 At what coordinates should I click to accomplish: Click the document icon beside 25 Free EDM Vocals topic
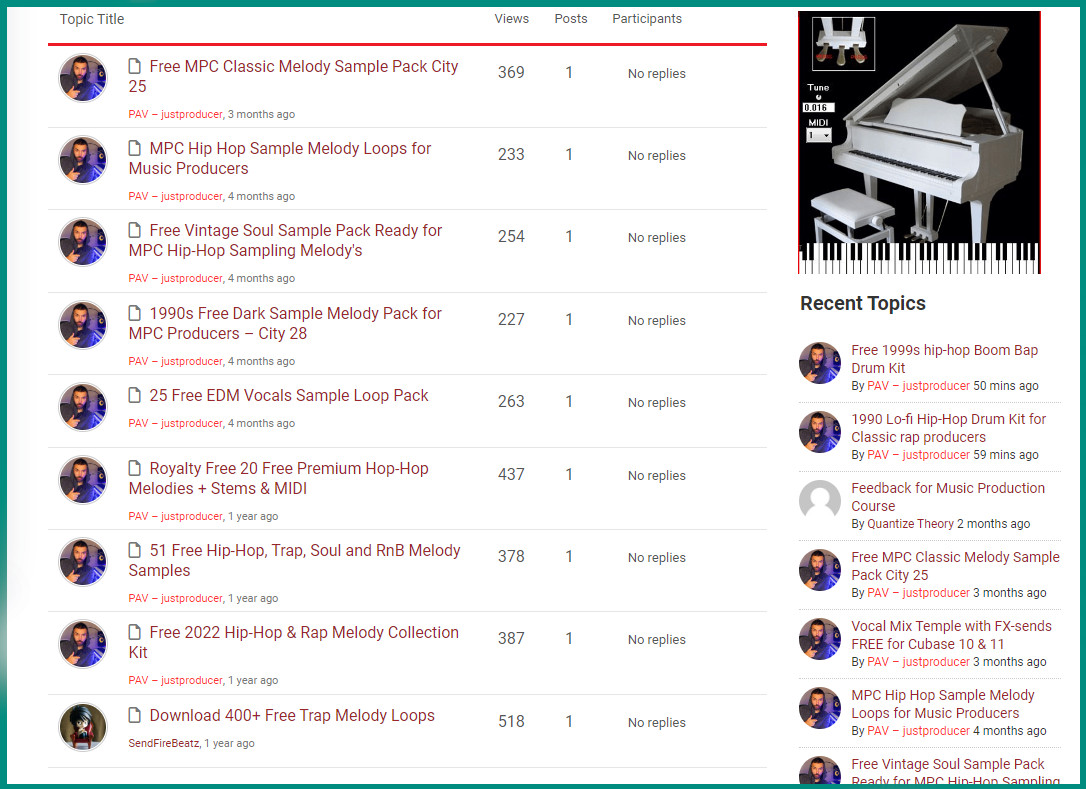pos(135,396)
